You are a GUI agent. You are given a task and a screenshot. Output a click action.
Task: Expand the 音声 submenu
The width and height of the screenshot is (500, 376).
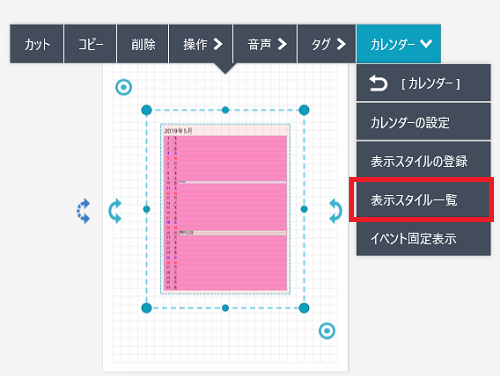(x=265, y=44)
